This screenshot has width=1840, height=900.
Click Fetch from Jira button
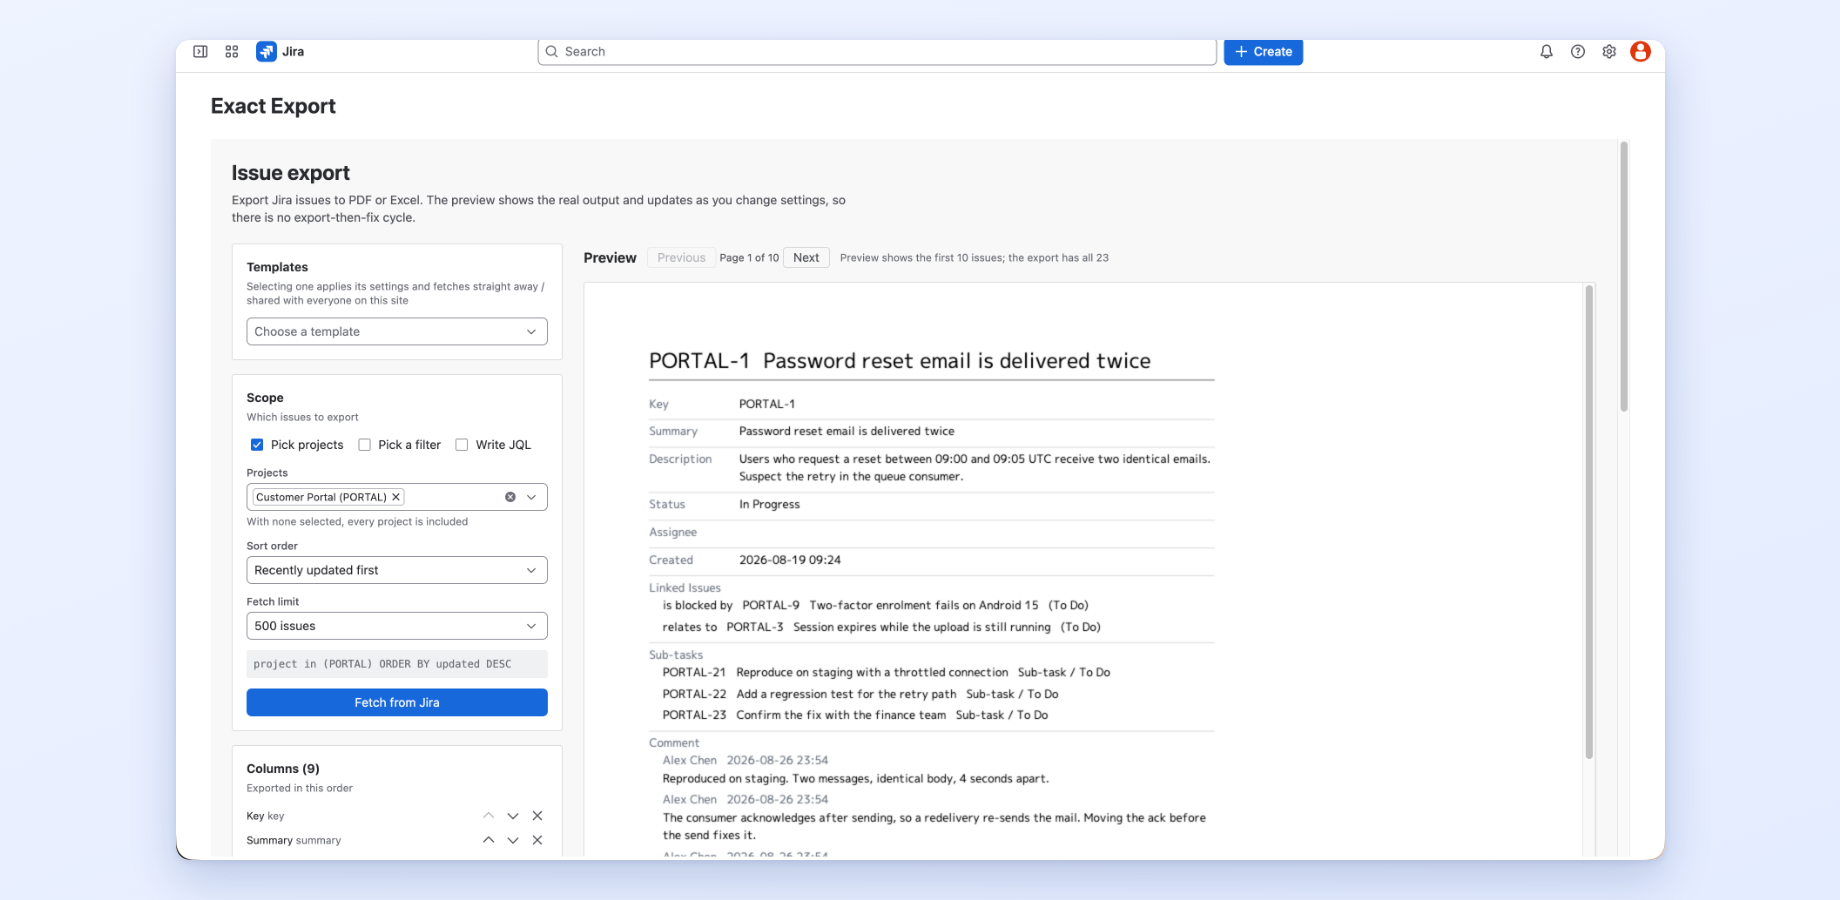pos(397,703)
